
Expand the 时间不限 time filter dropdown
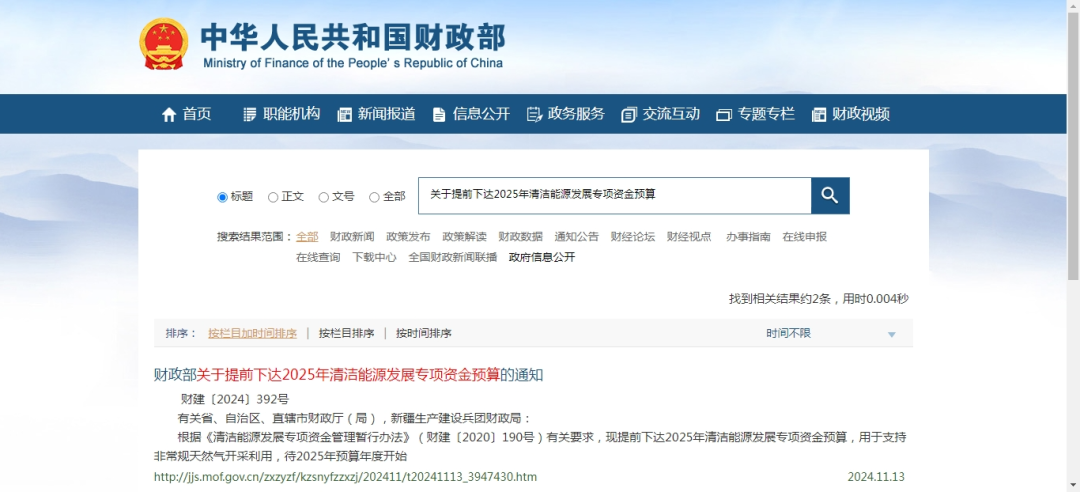coord(891,334)
